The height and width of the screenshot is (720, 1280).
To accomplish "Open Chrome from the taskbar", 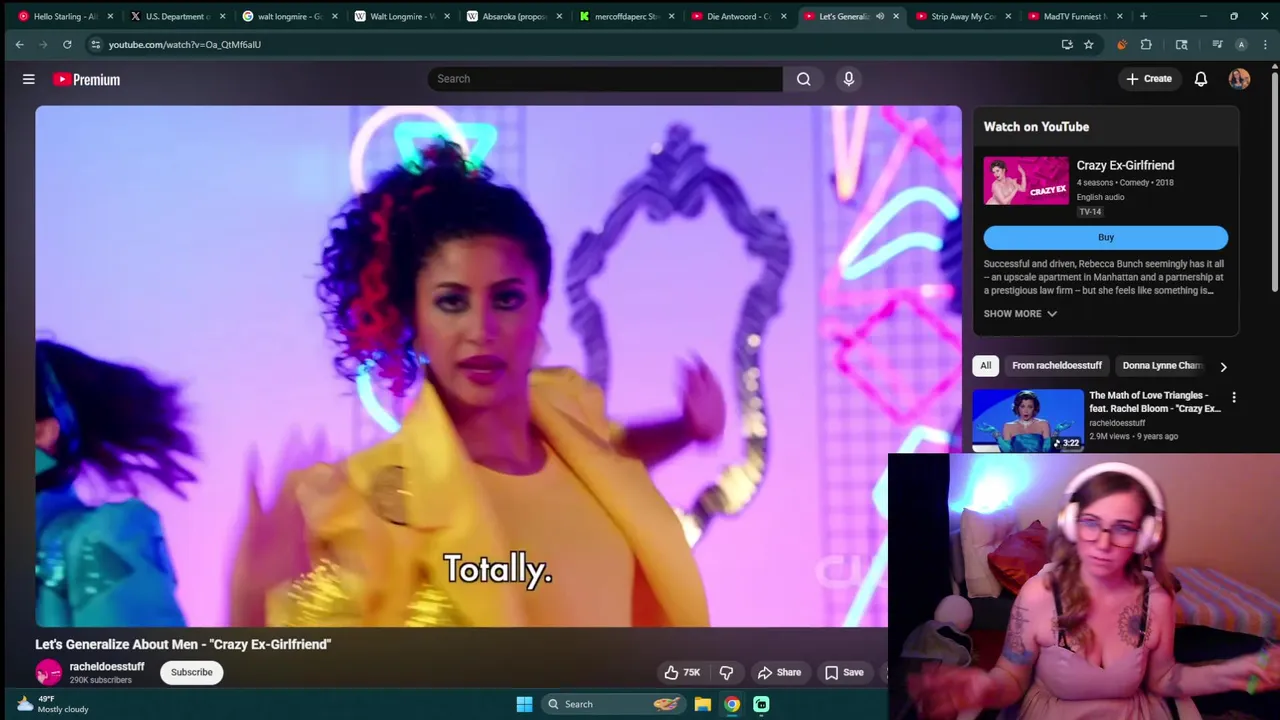I will pos(732,704).
